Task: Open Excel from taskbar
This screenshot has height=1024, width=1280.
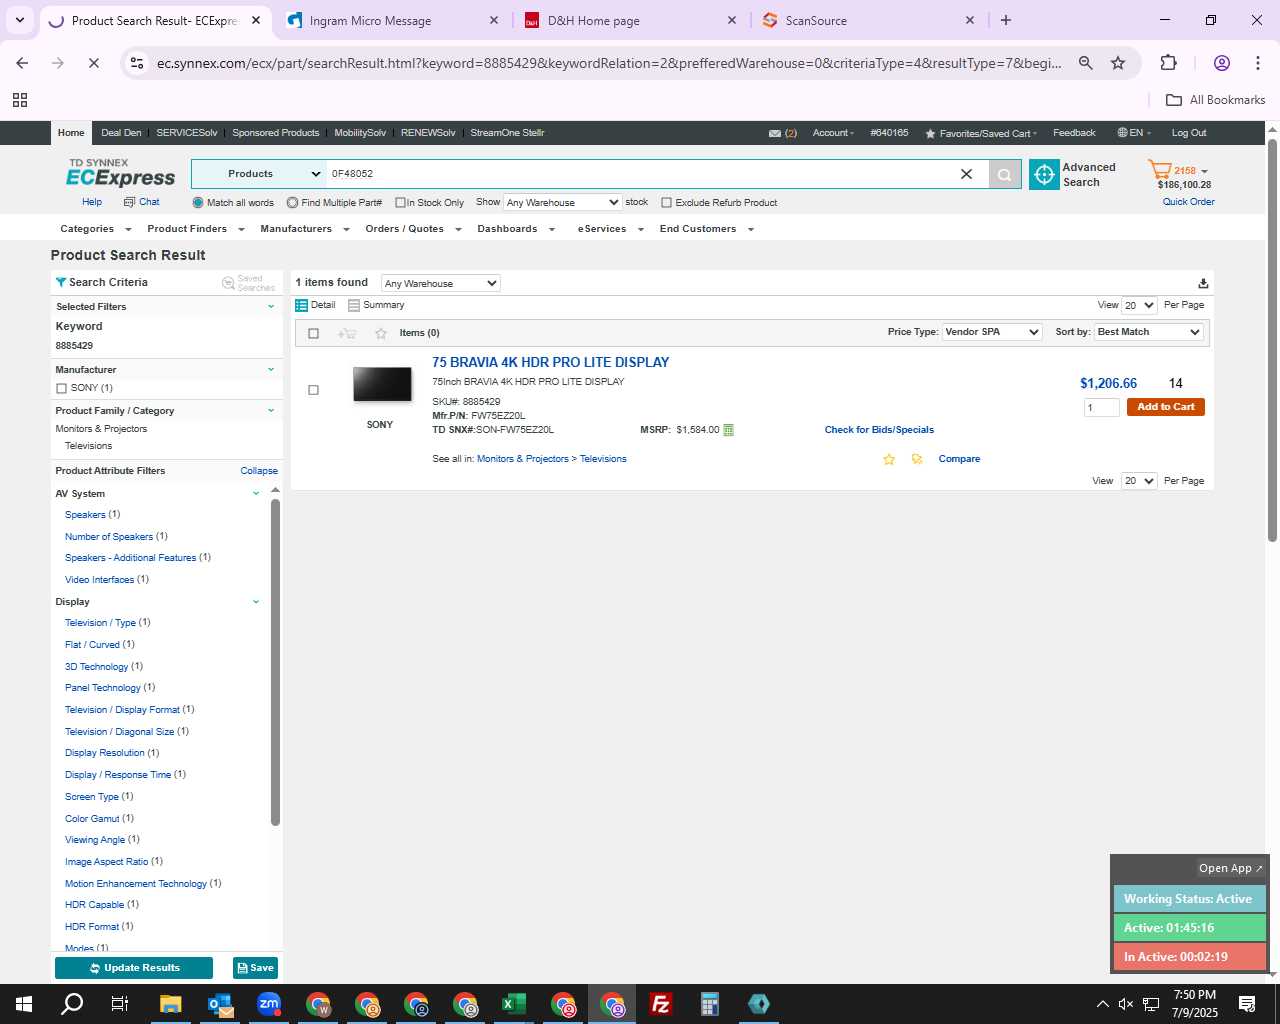Action: point(514,1004)
